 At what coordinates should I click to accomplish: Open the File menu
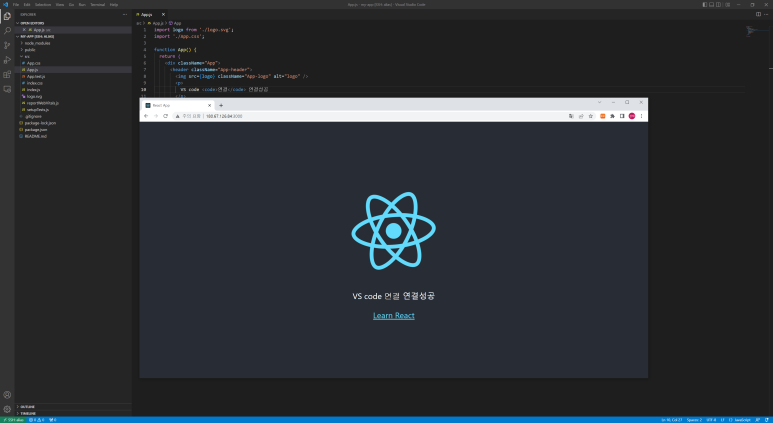(16, 4)
